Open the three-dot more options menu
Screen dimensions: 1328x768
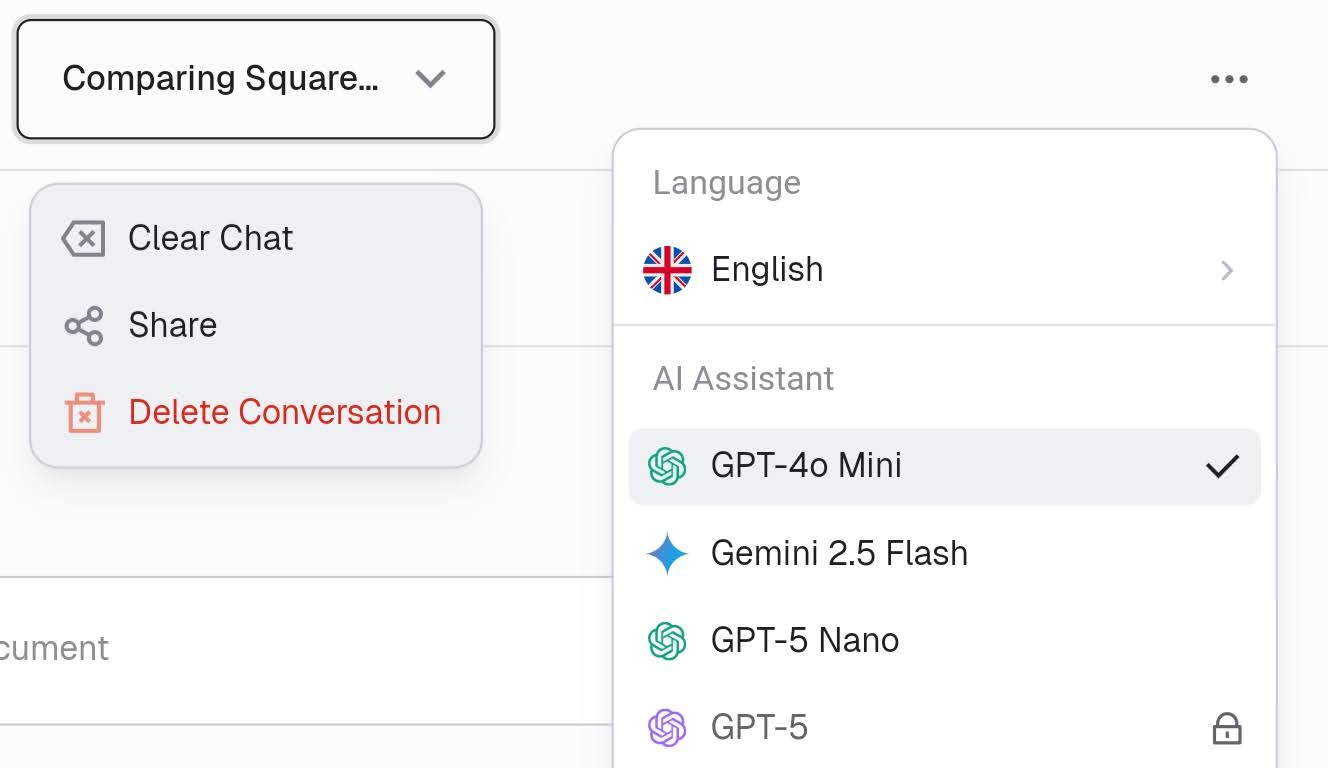[1229, 79]
